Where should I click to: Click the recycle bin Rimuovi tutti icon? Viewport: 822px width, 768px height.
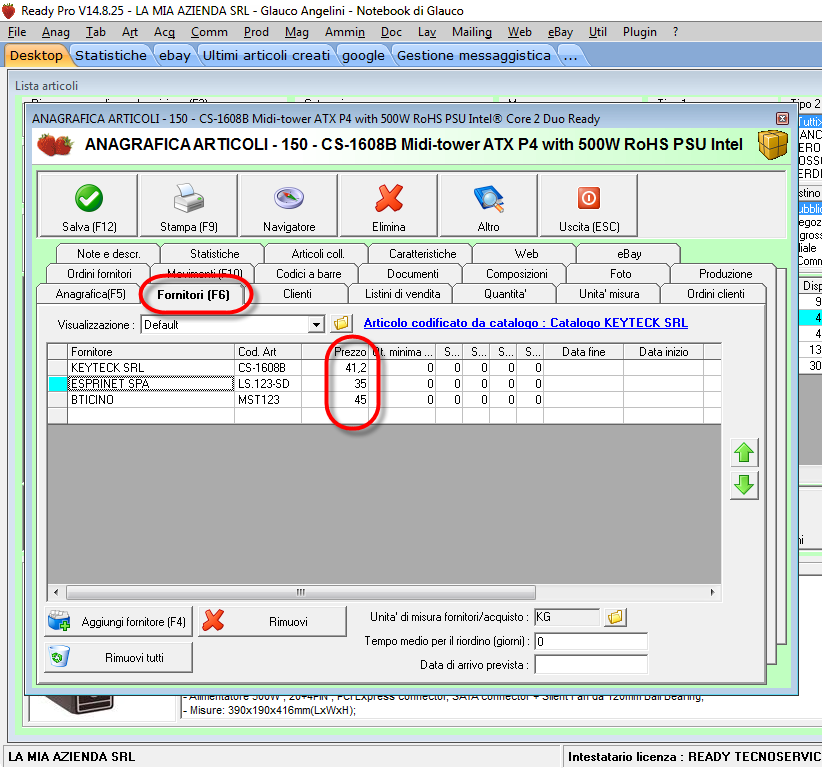click(59, 656)
